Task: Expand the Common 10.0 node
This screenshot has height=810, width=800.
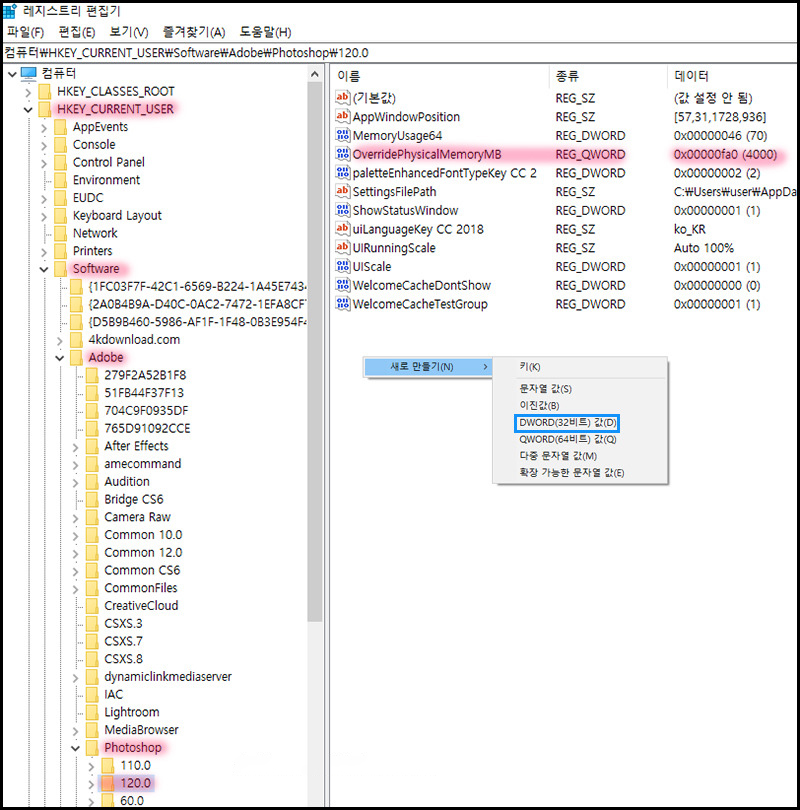Action: pyautogui.click(x=75, y=536)
